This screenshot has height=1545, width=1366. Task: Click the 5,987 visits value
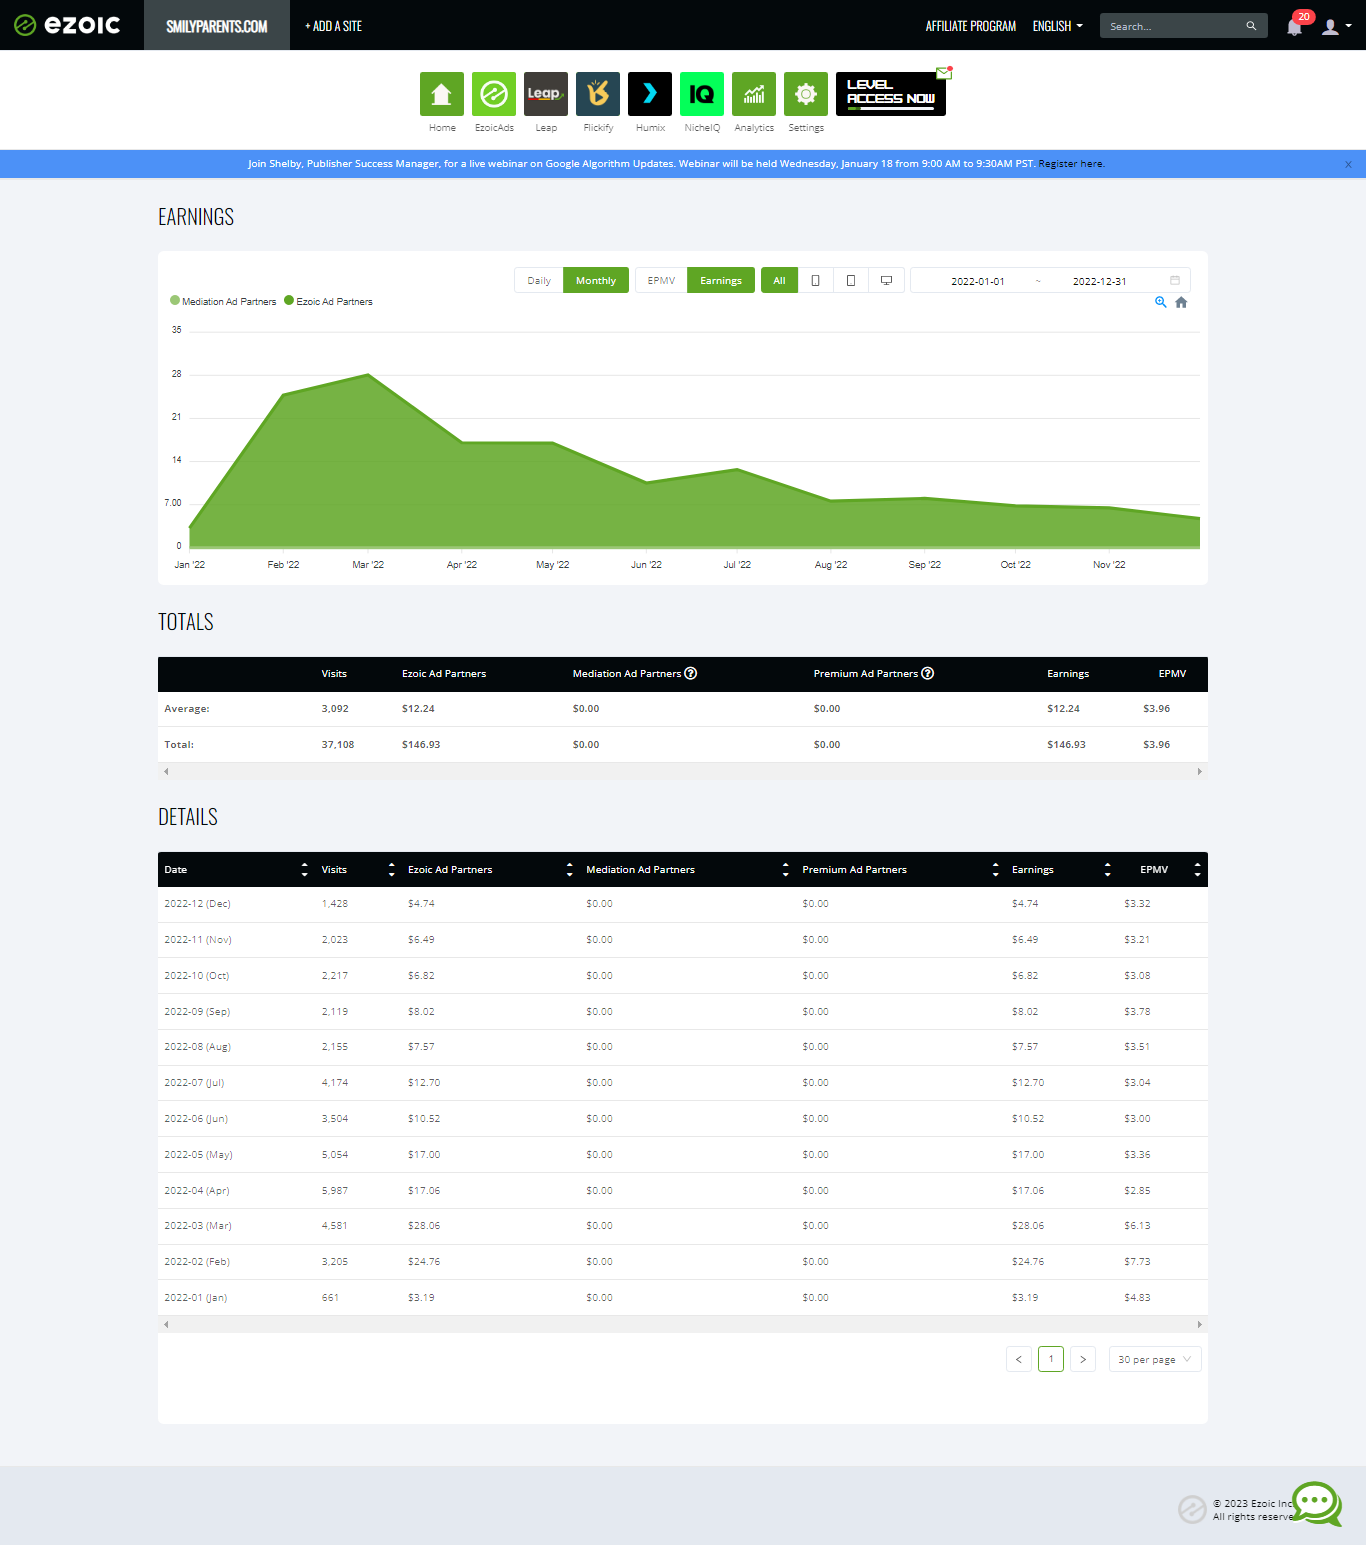point(335,1191)
